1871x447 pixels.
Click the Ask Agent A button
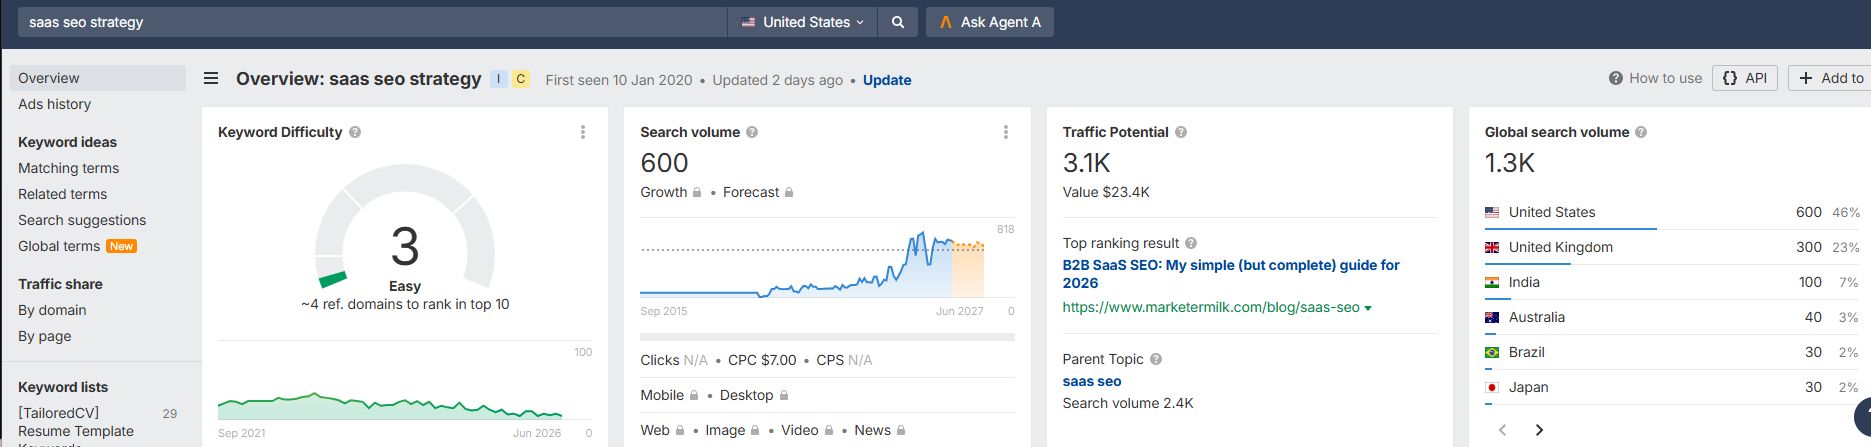990,22
